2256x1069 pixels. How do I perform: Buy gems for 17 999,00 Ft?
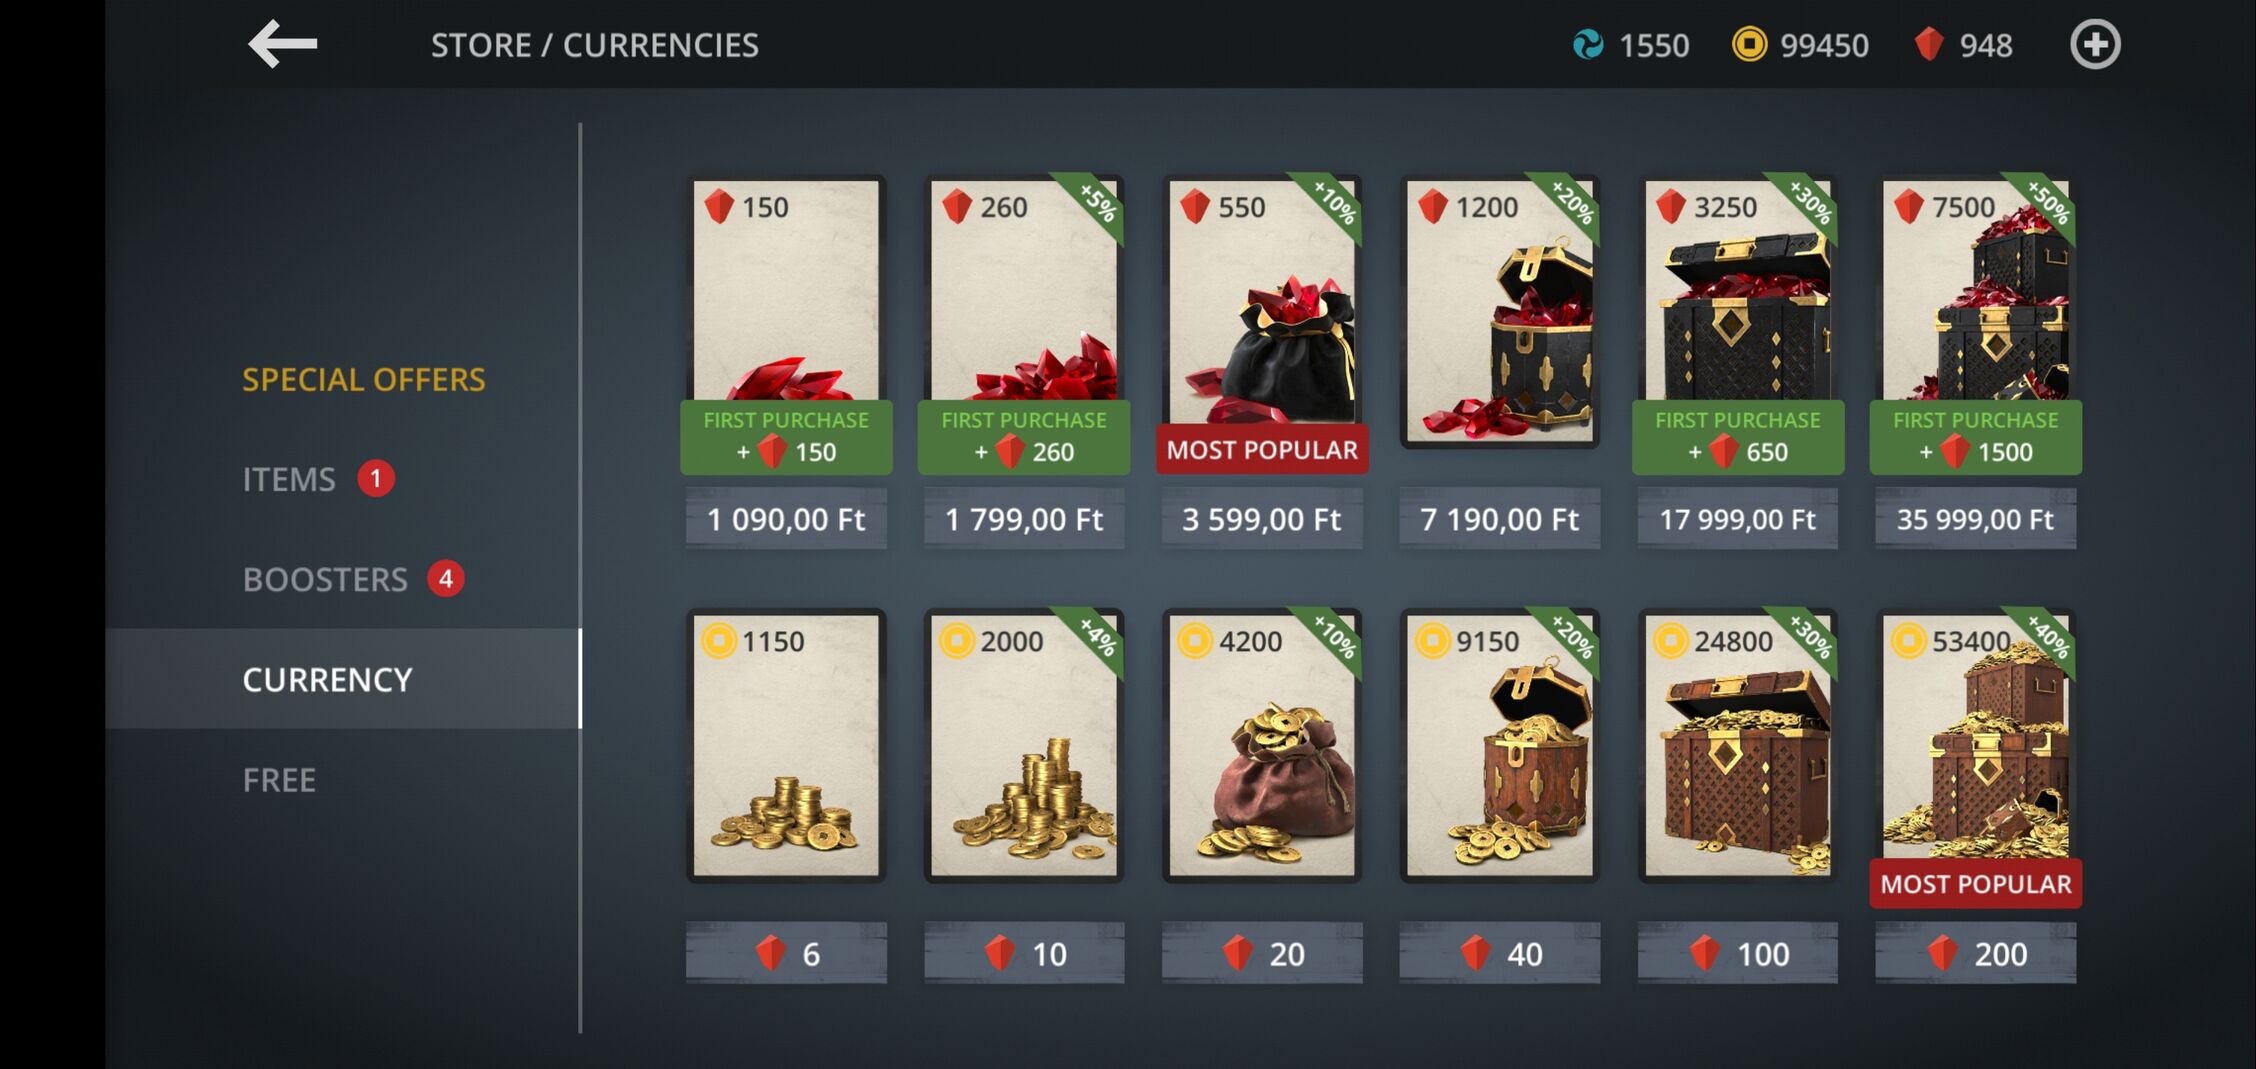1737,519
